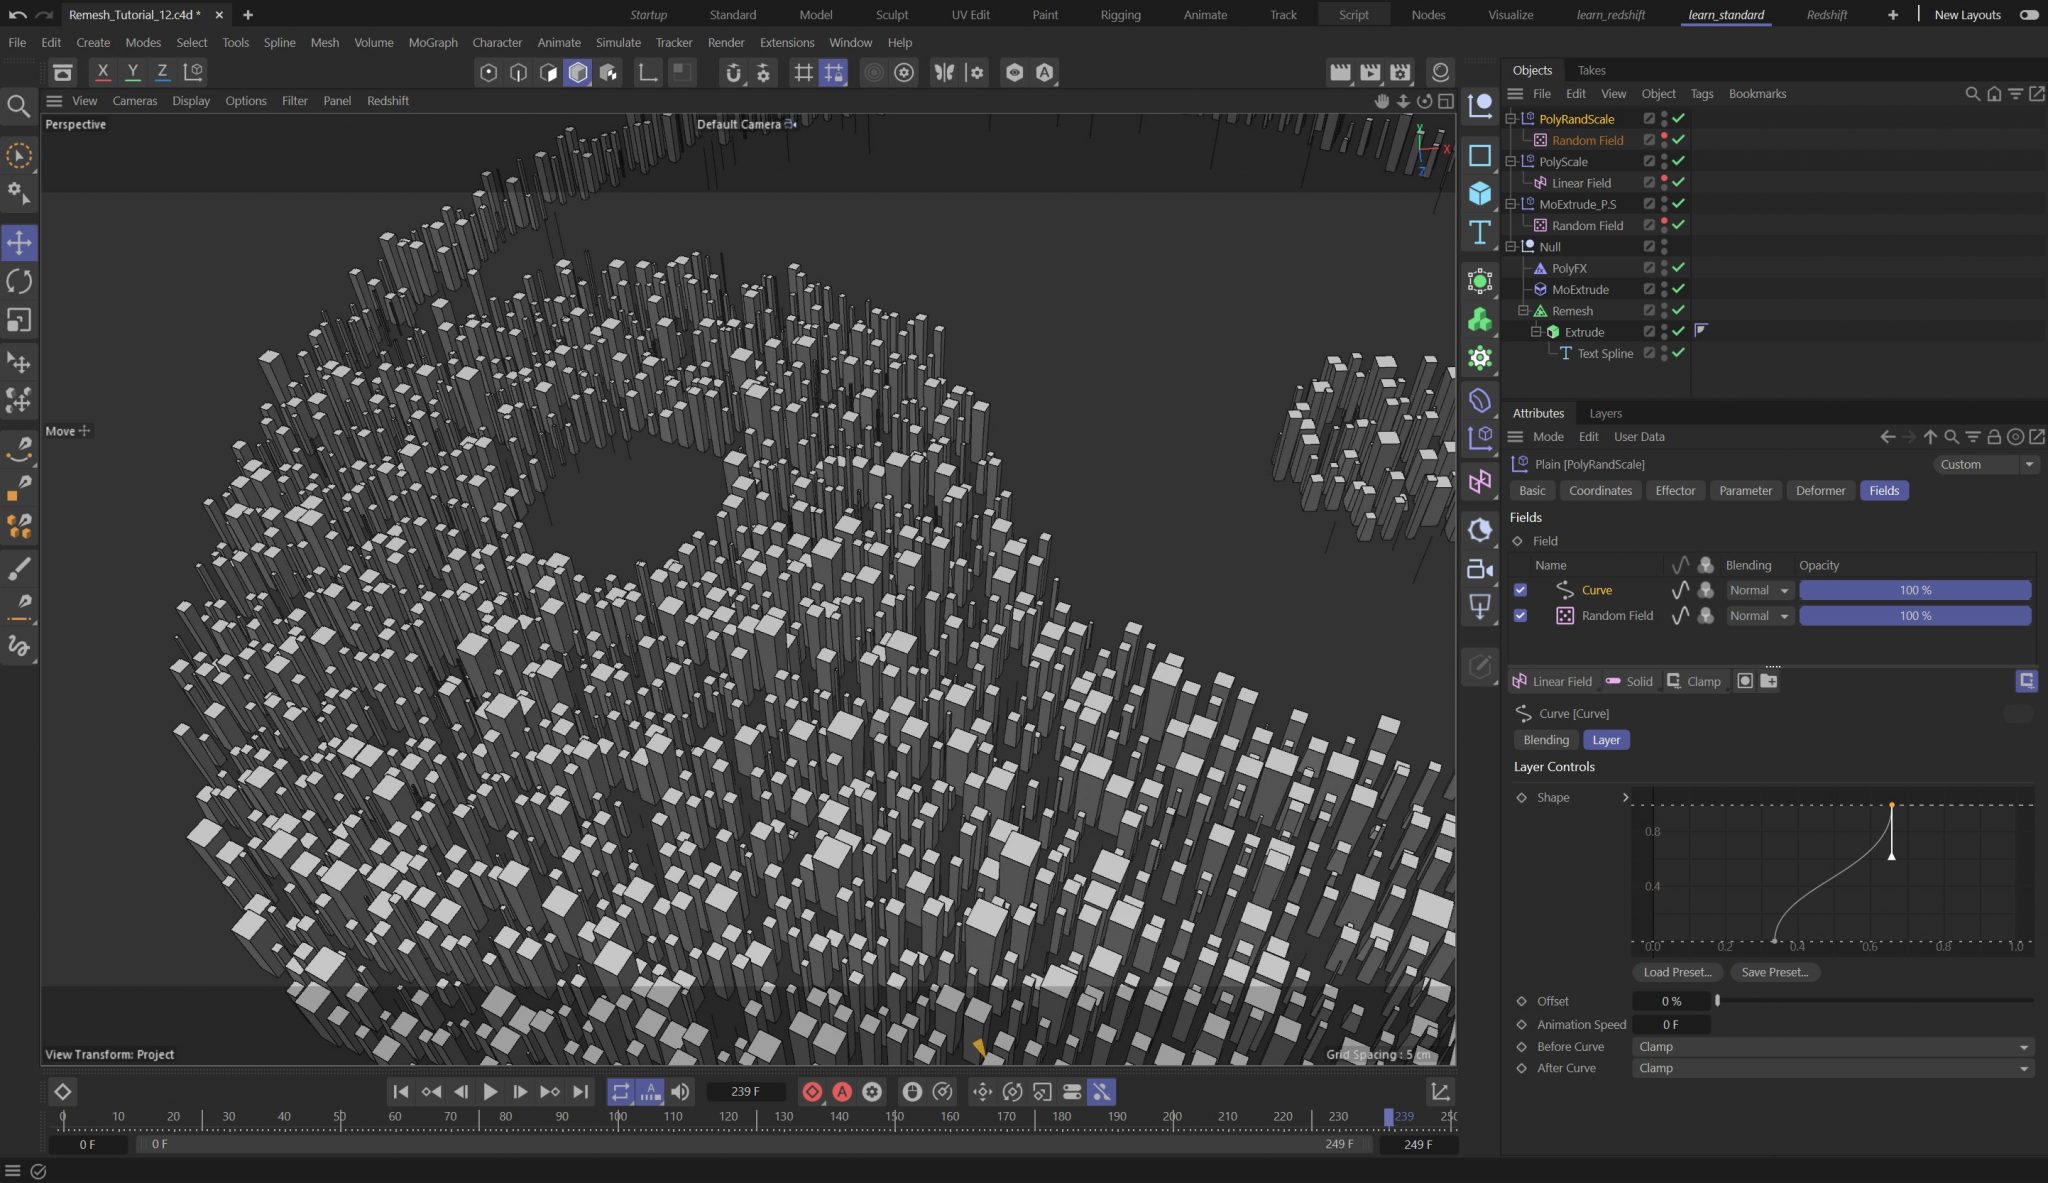Click the Blending tab button for Curve

(1546, 740)
